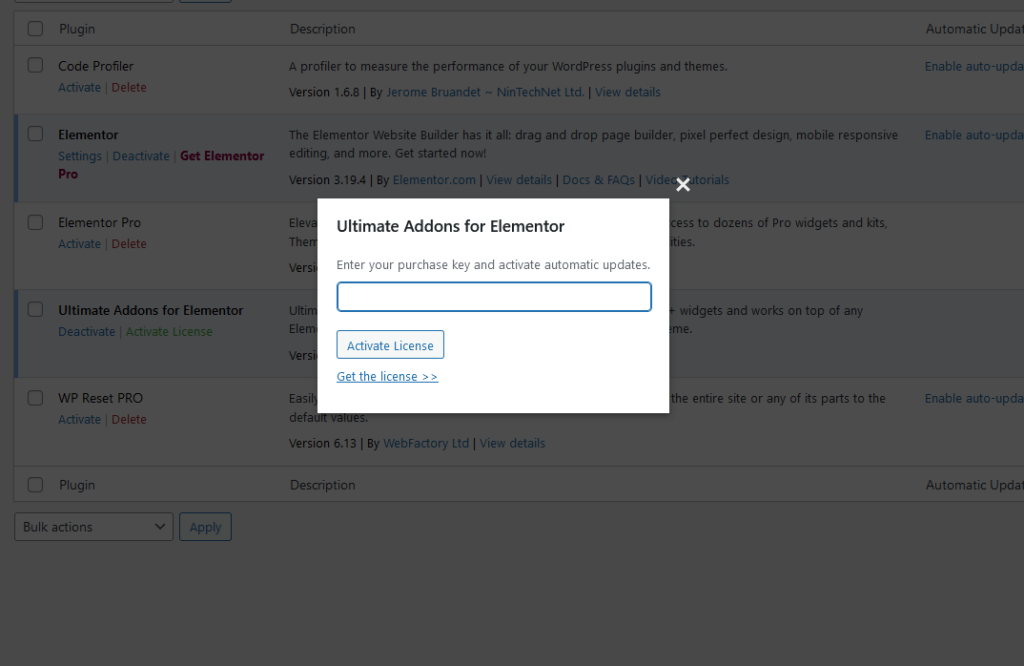Click the Activate License button in the dialog
This screenshot has height=666, width=1024.
click(x=390, y=345)
